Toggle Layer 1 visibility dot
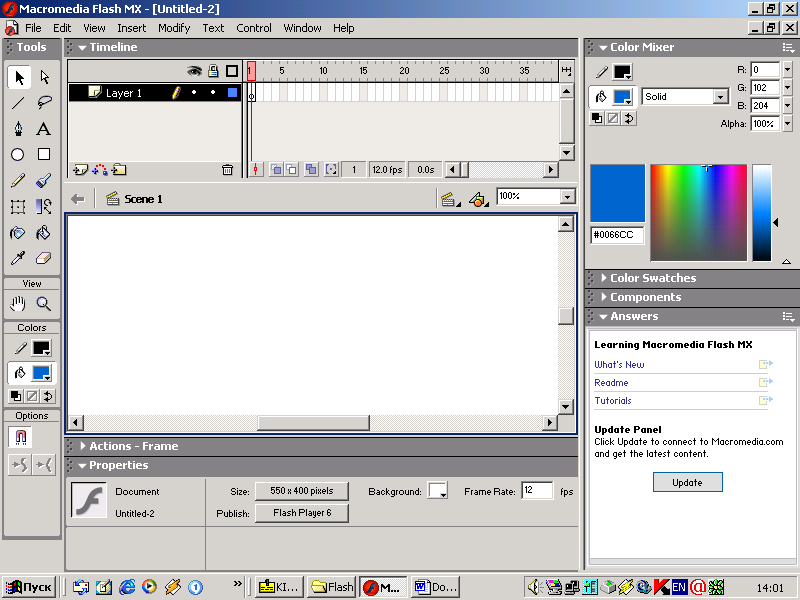Image resolution: width=800 pixels, height=600 pixels. tap(194, 92)
